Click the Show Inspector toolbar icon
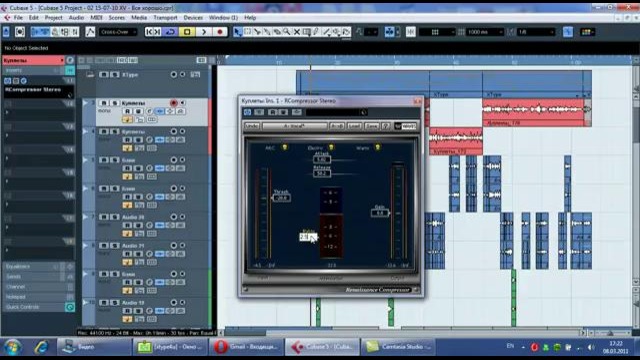This screenshot has width=640, height=360. (x=36, y=32)
